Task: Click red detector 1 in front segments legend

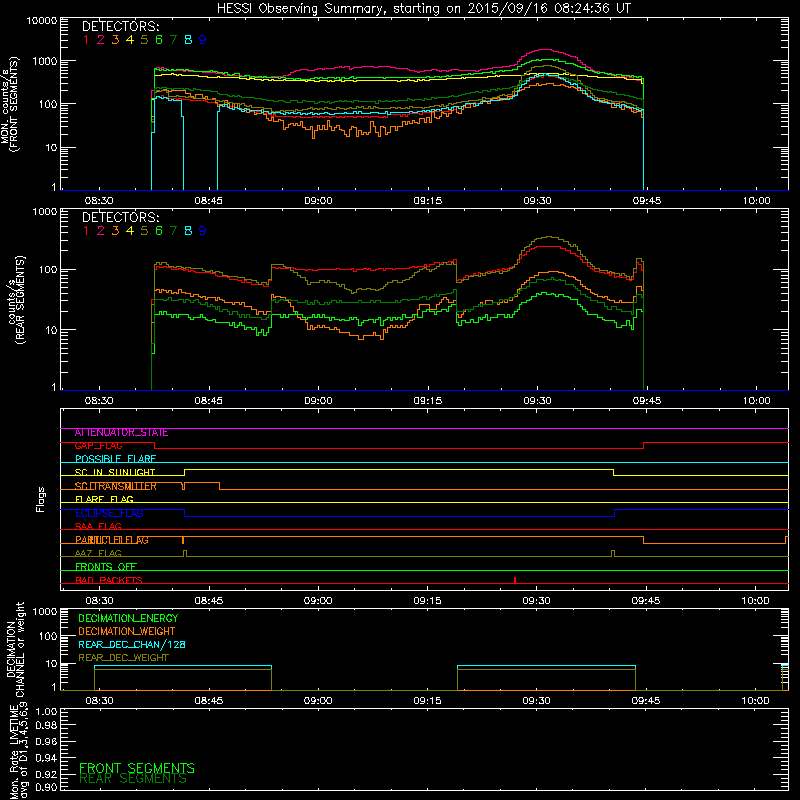Action: click(86, 40)
